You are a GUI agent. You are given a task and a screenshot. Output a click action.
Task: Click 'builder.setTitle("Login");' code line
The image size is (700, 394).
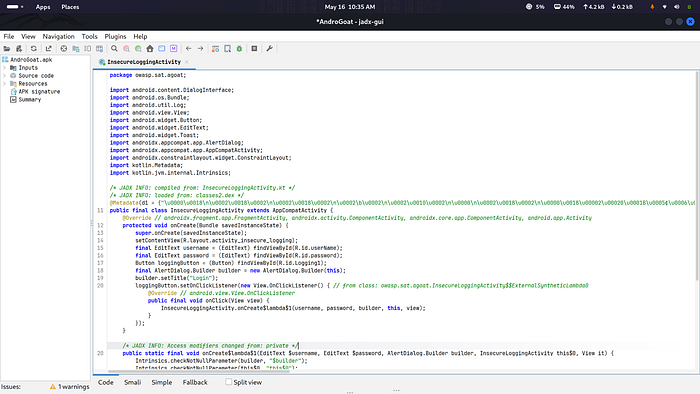click(x=177, y=278)
